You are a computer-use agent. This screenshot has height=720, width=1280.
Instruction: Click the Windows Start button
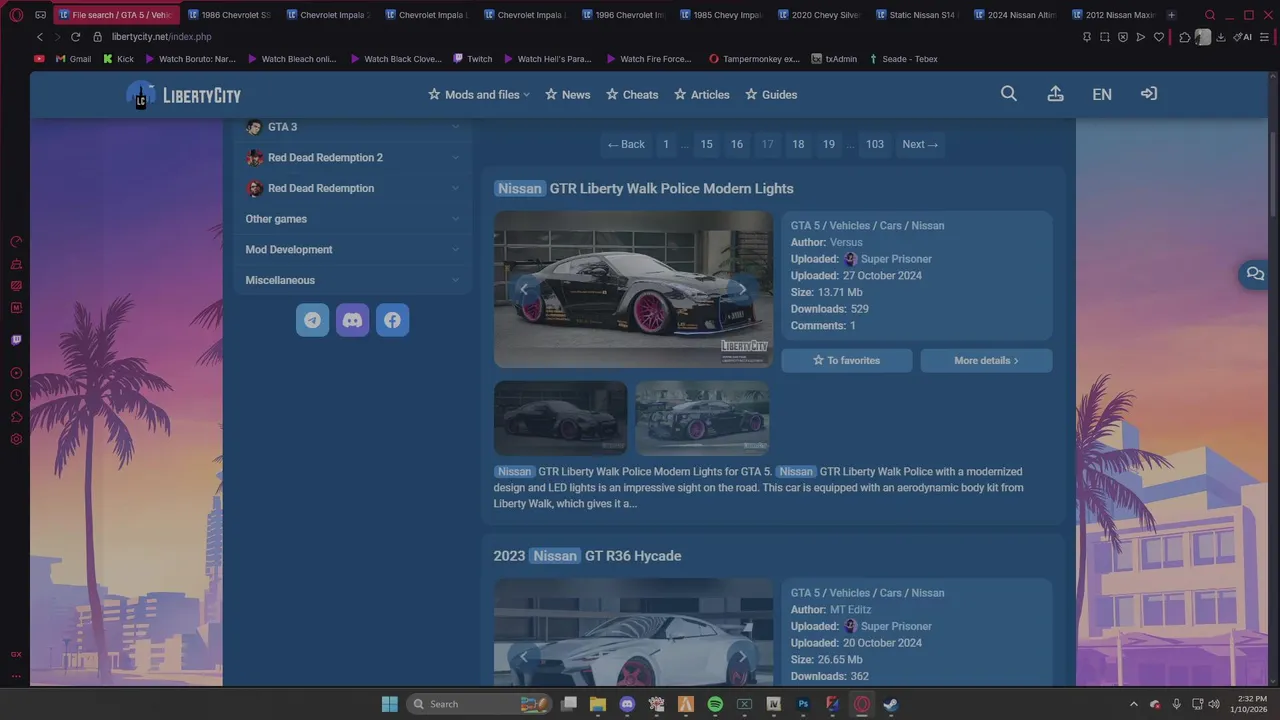tap(390, 704)
